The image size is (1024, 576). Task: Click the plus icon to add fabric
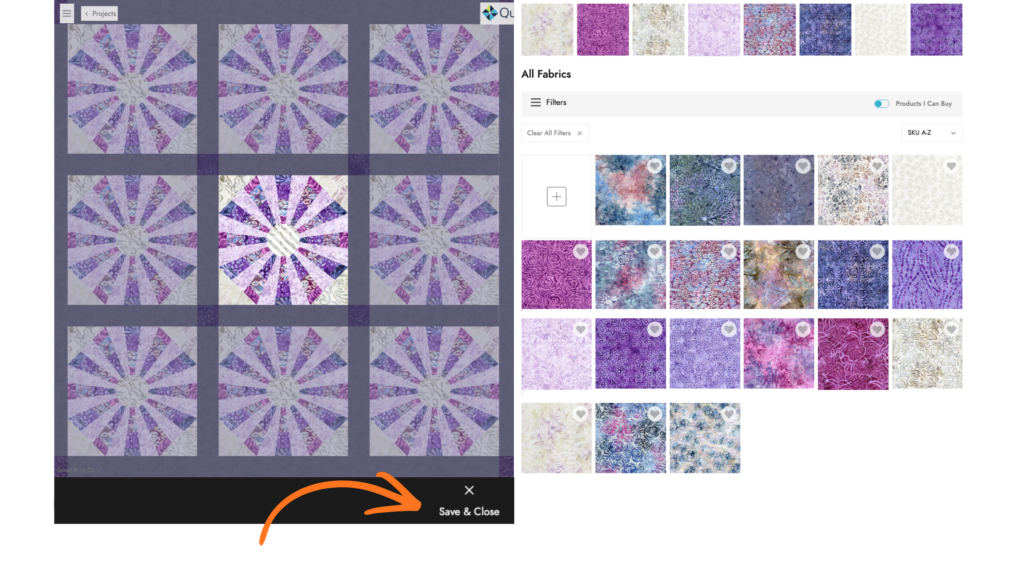(556, 197)
